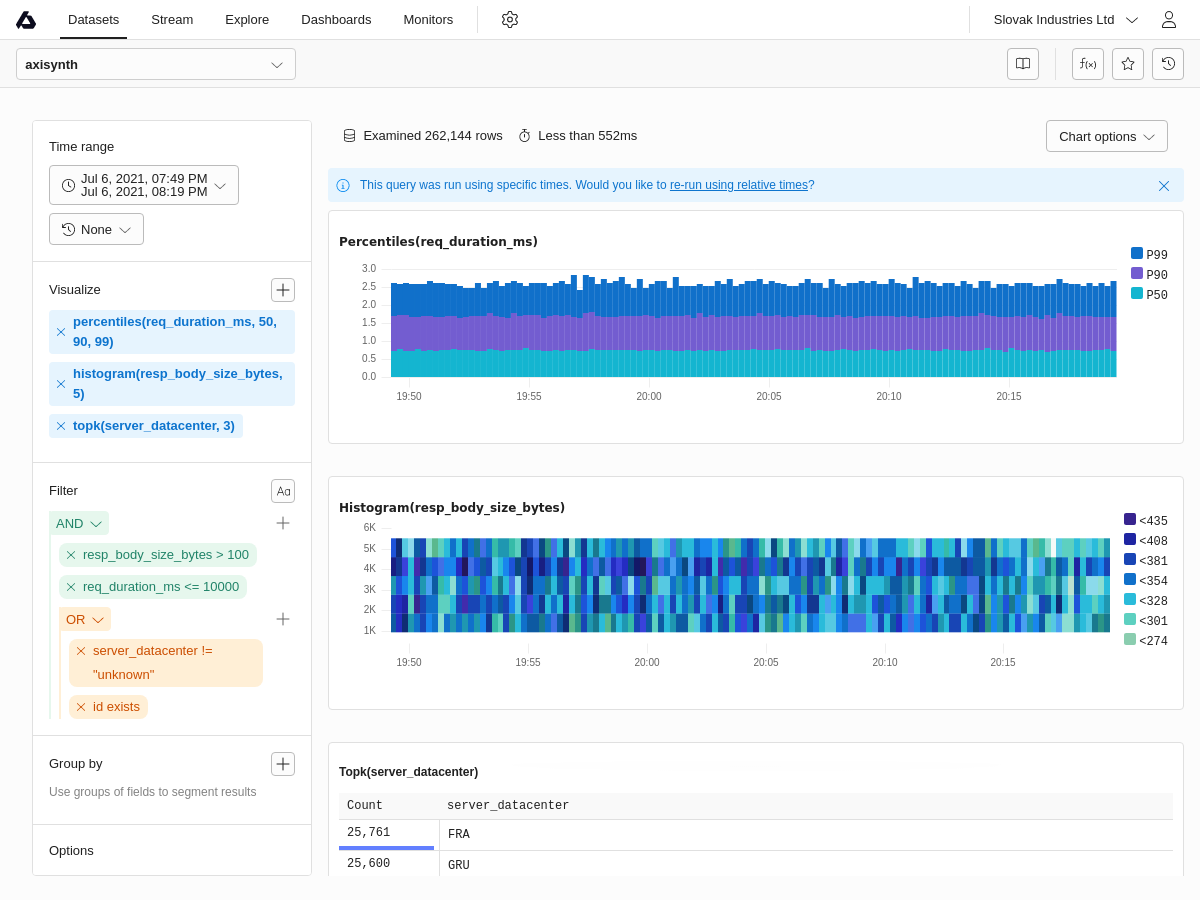This screenshot has width=1200, height=900.
Task: Toggle case sensitivity Aa filter button
Action: (x=283, y=491)
